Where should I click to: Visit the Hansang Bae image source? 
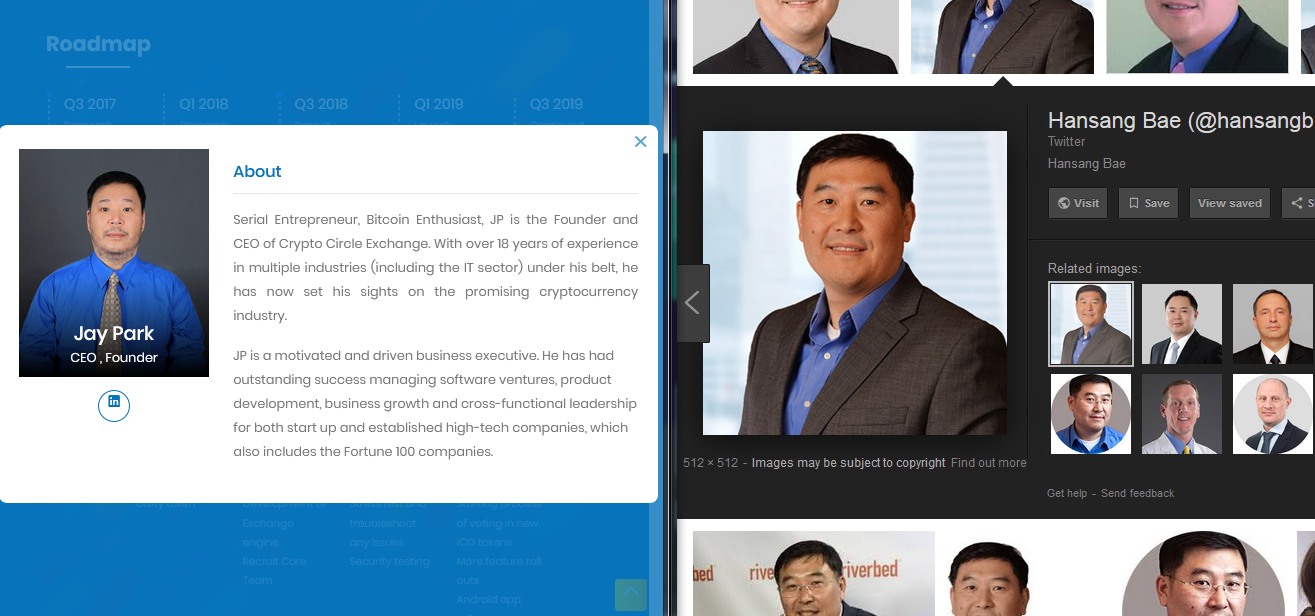click(1078, 203)
